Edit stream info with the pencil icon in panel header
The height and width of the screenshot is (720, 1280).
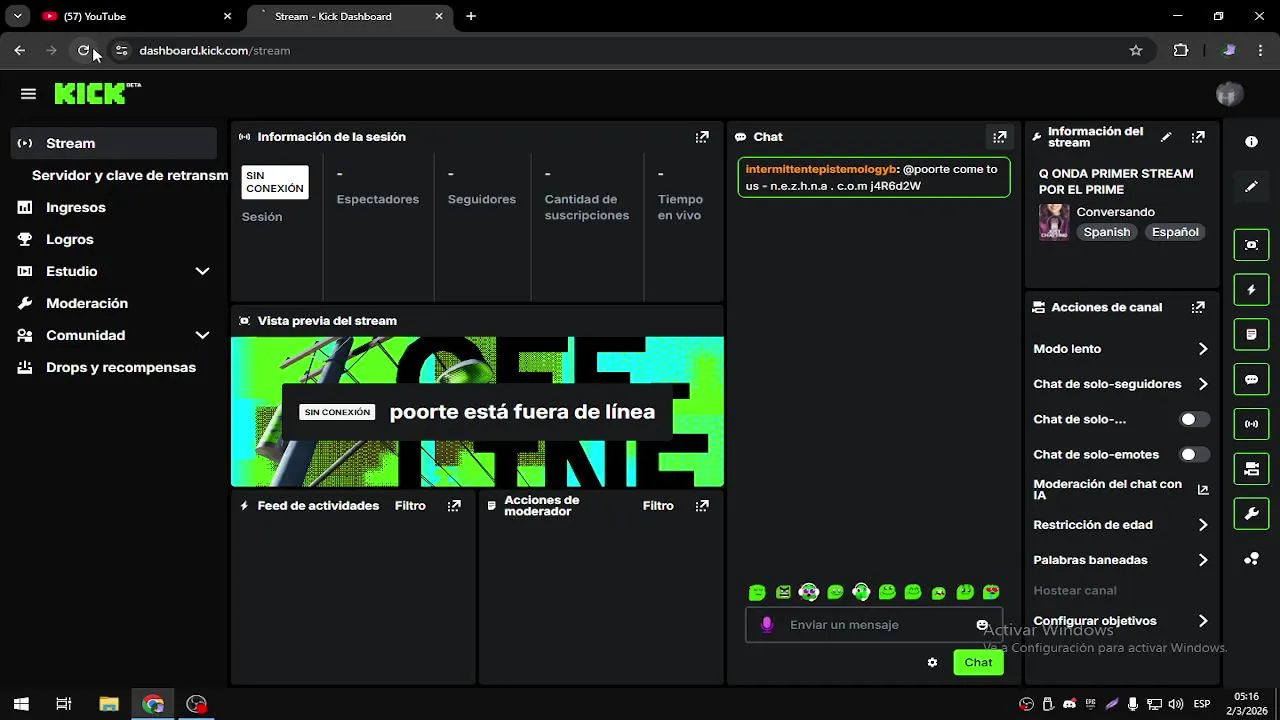[1166, 137]
